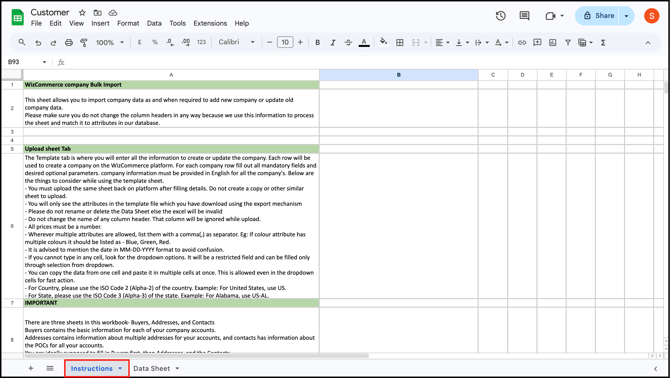Viewport: 670px width, 378px height.
Task: Collapse the toolbar chevron
Action: point(648,42)
